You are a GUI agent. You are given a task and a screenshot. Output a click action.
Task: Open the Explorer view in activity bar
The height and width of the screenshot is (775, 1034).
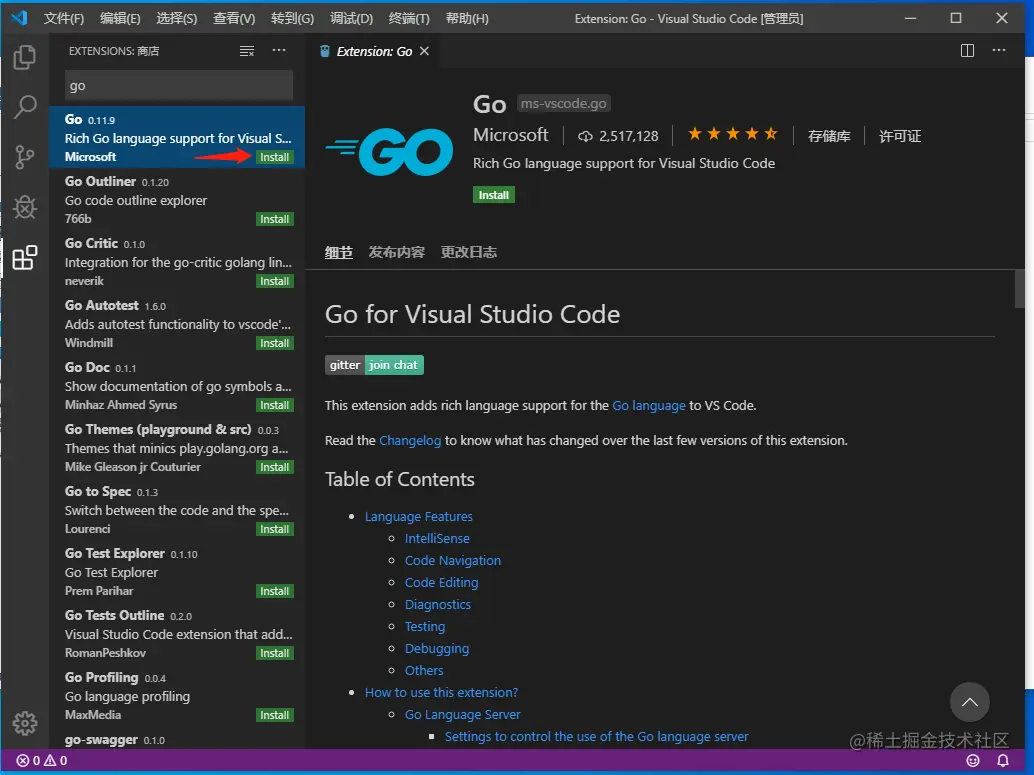point(24,57)
